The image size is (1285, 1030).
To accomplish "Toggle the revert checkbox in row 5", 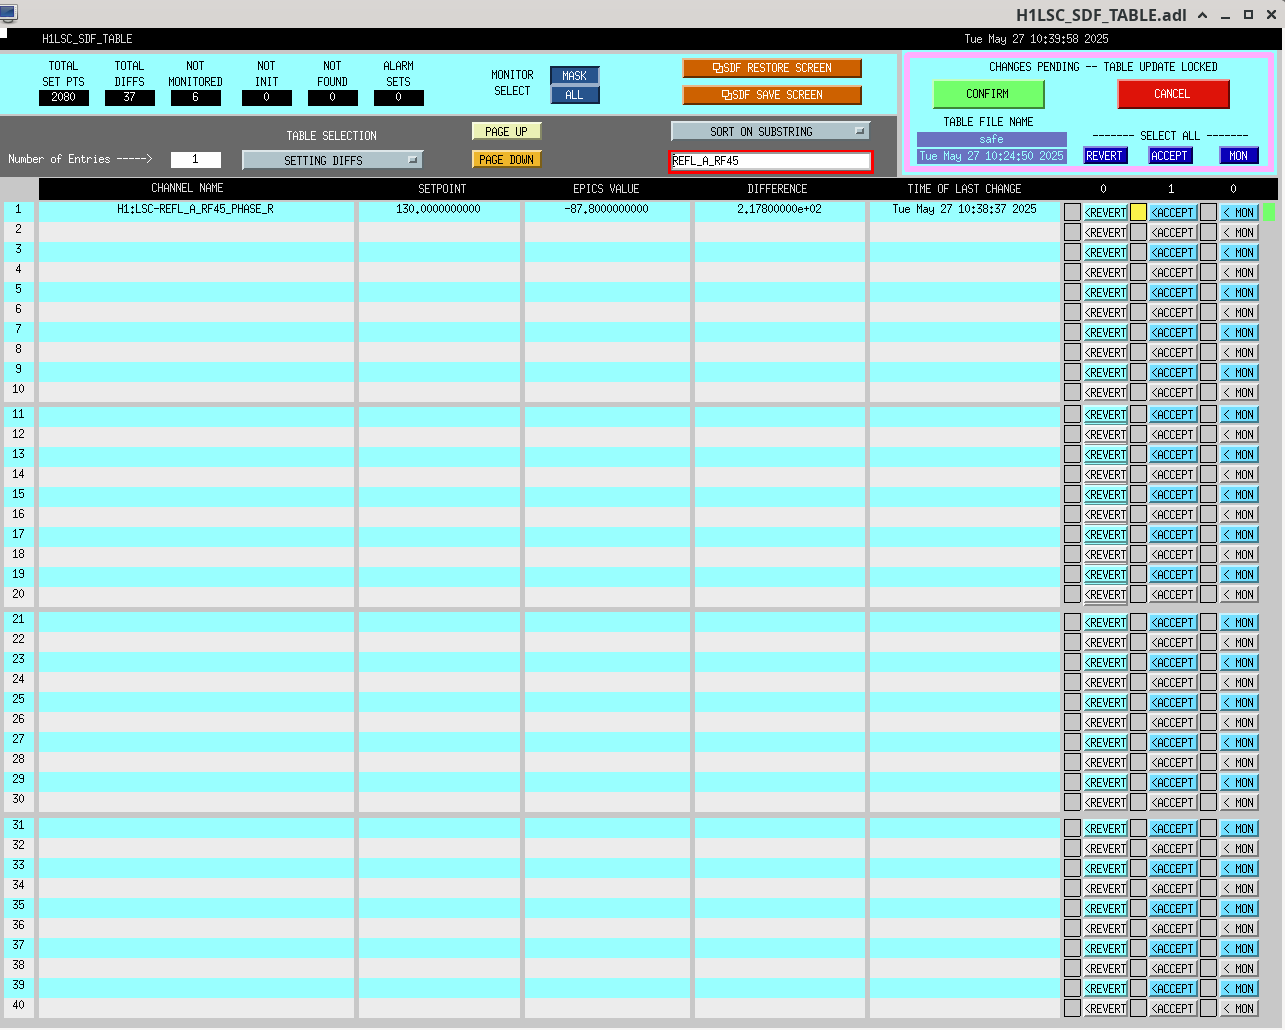I will point(1072,292).
